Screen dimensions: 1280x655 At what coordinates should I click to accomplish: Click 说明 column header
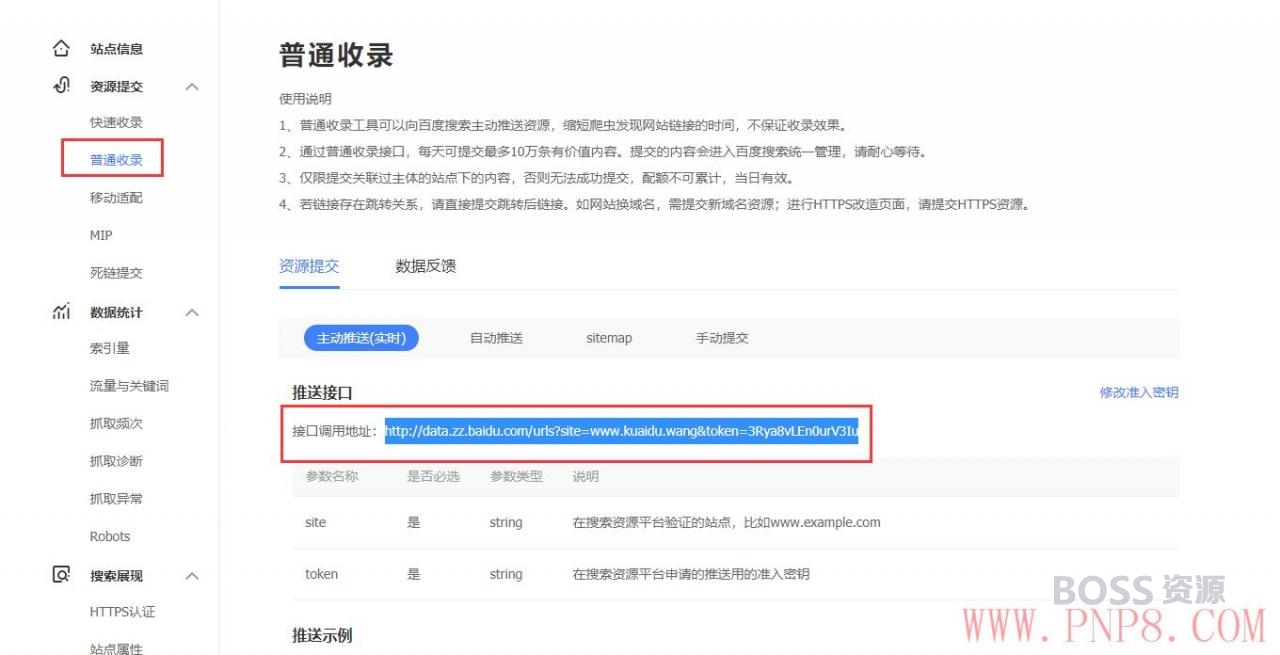click(x=586, y=477)
